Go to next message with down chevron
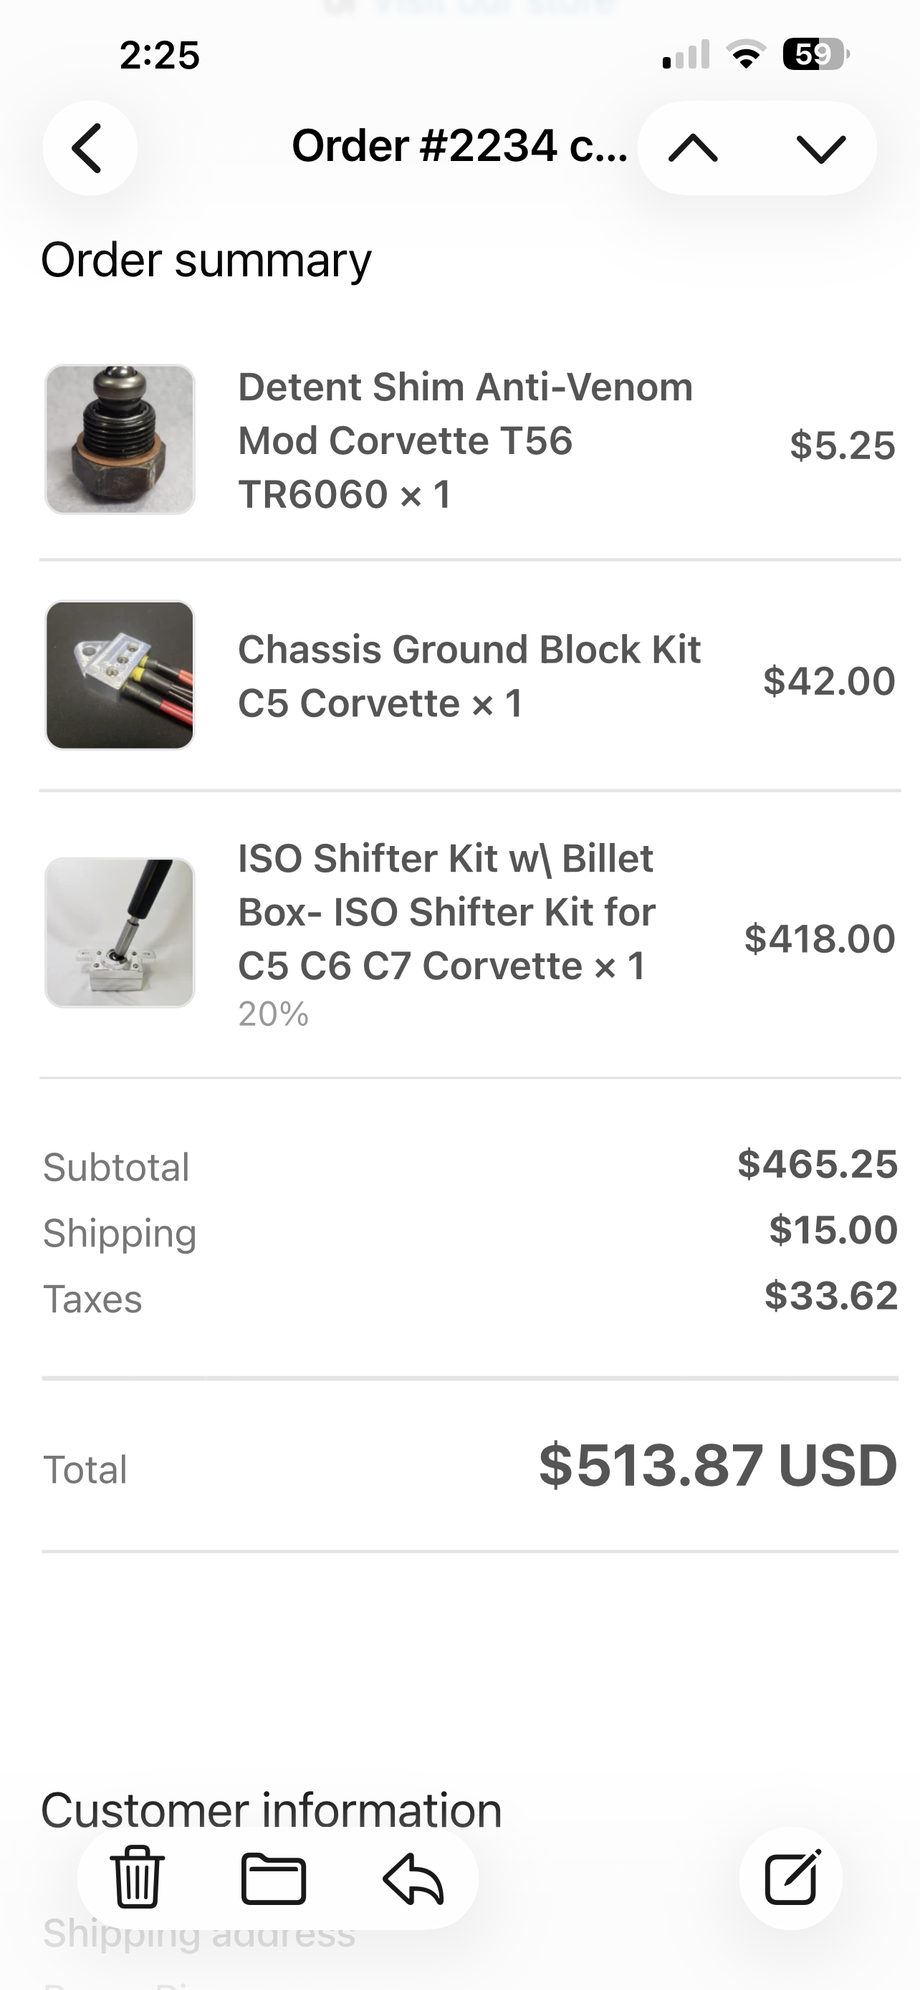Screen dimensions: 920x1990 tap(821, 148)
